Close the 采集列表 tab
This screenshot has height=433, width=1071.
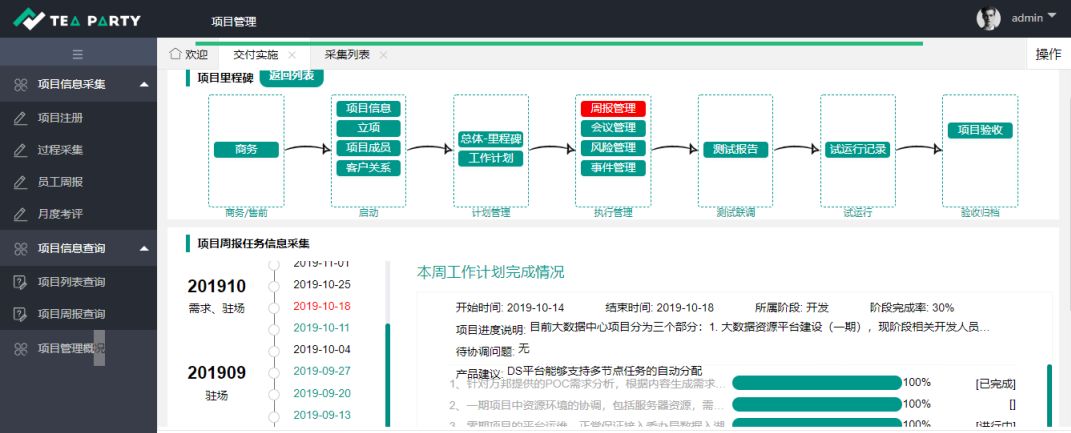(383, 55)
